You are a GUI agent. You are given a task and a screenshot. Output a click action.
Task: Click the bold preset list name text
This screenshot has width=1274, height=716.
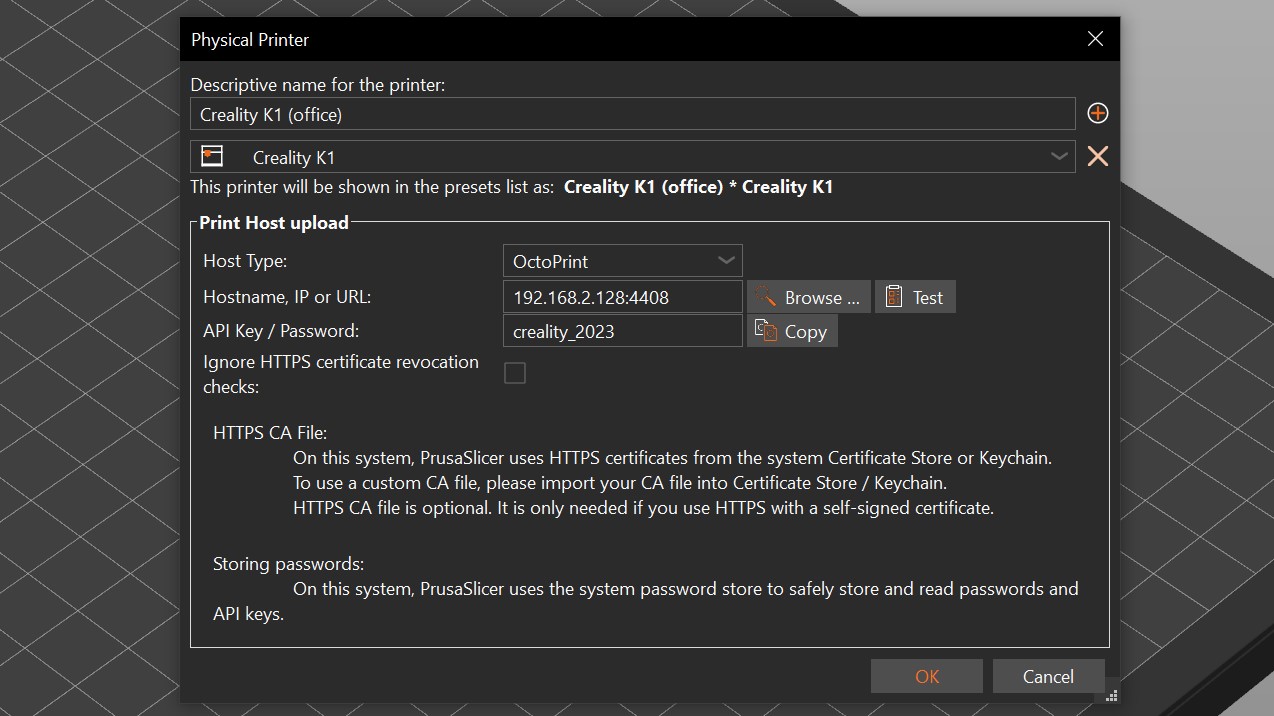pyautogui.click(x=698, y=187)
